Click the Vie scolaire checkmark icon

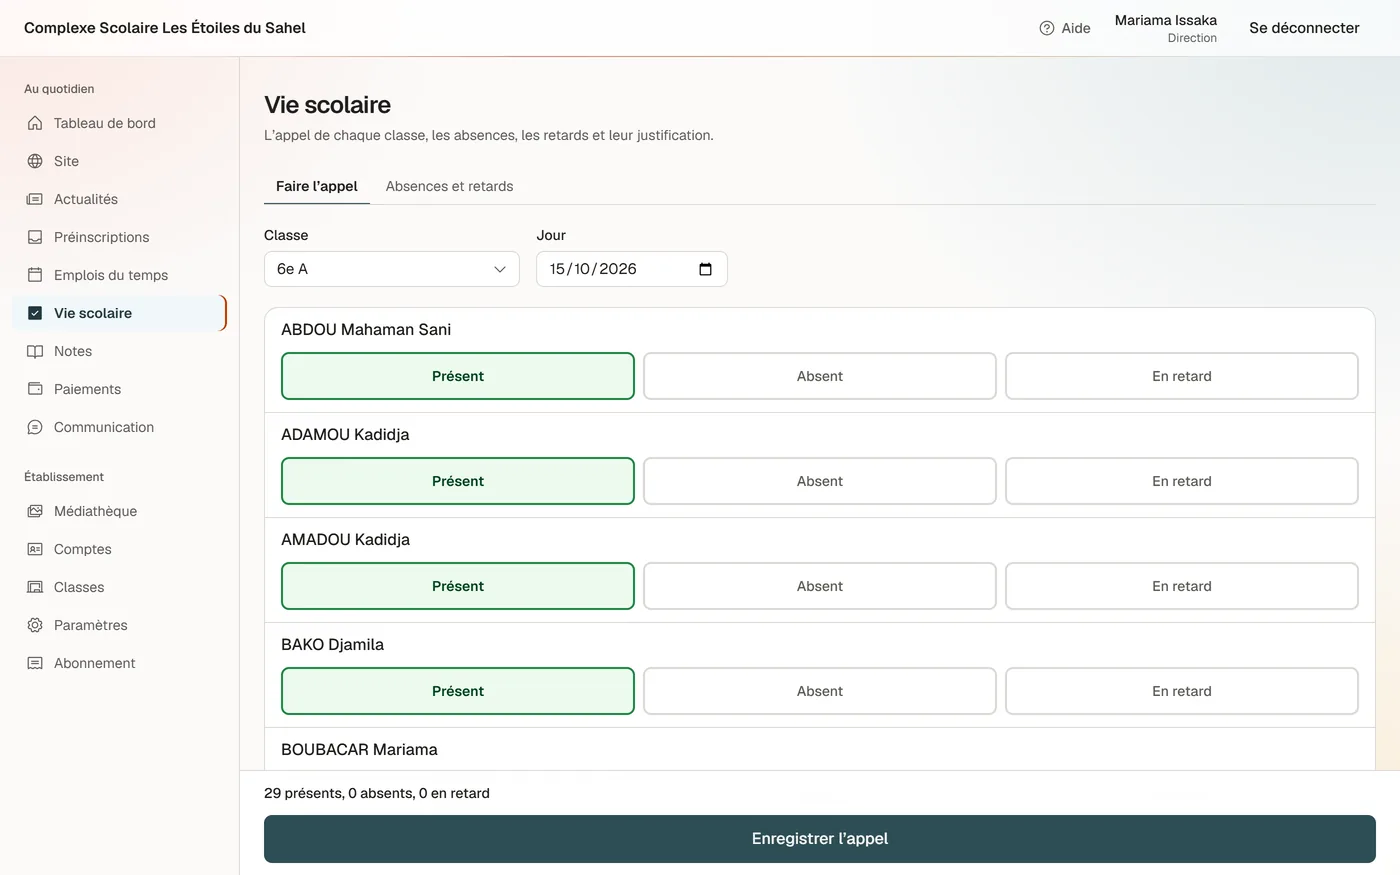35,313
